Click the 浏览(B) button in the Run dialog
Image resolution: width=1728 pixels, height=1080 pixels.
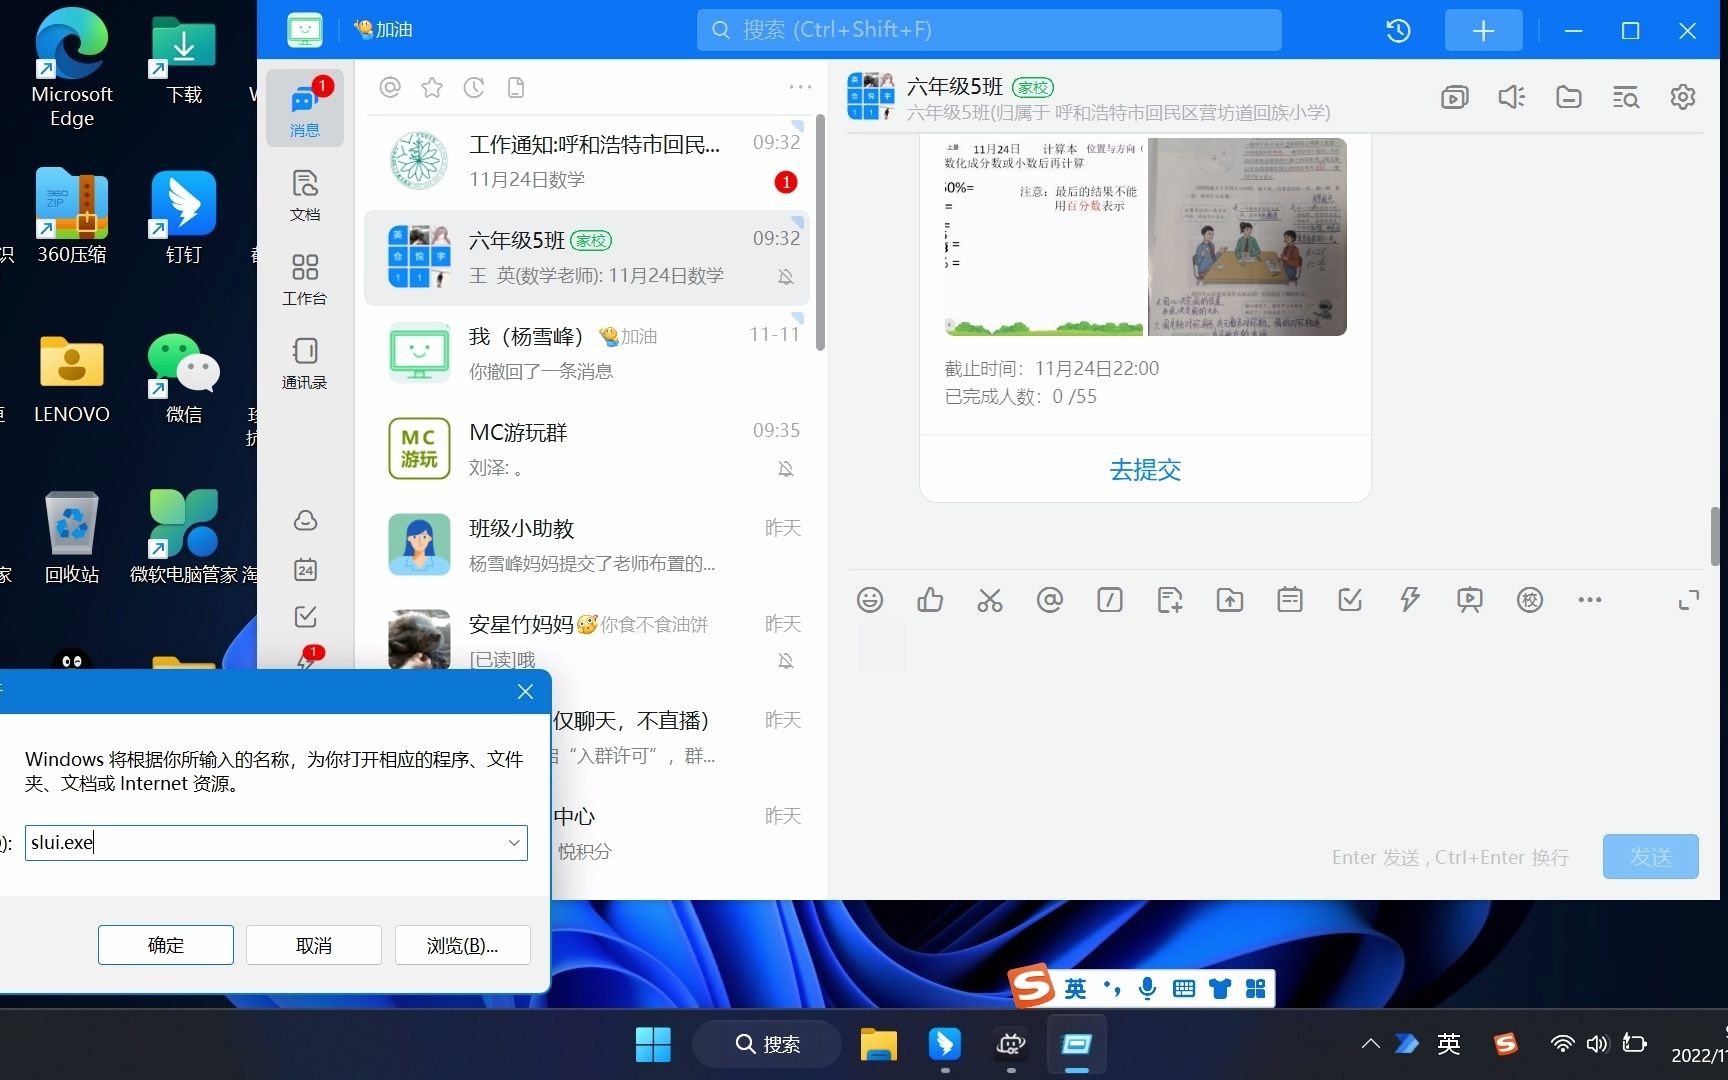[462, 945]
